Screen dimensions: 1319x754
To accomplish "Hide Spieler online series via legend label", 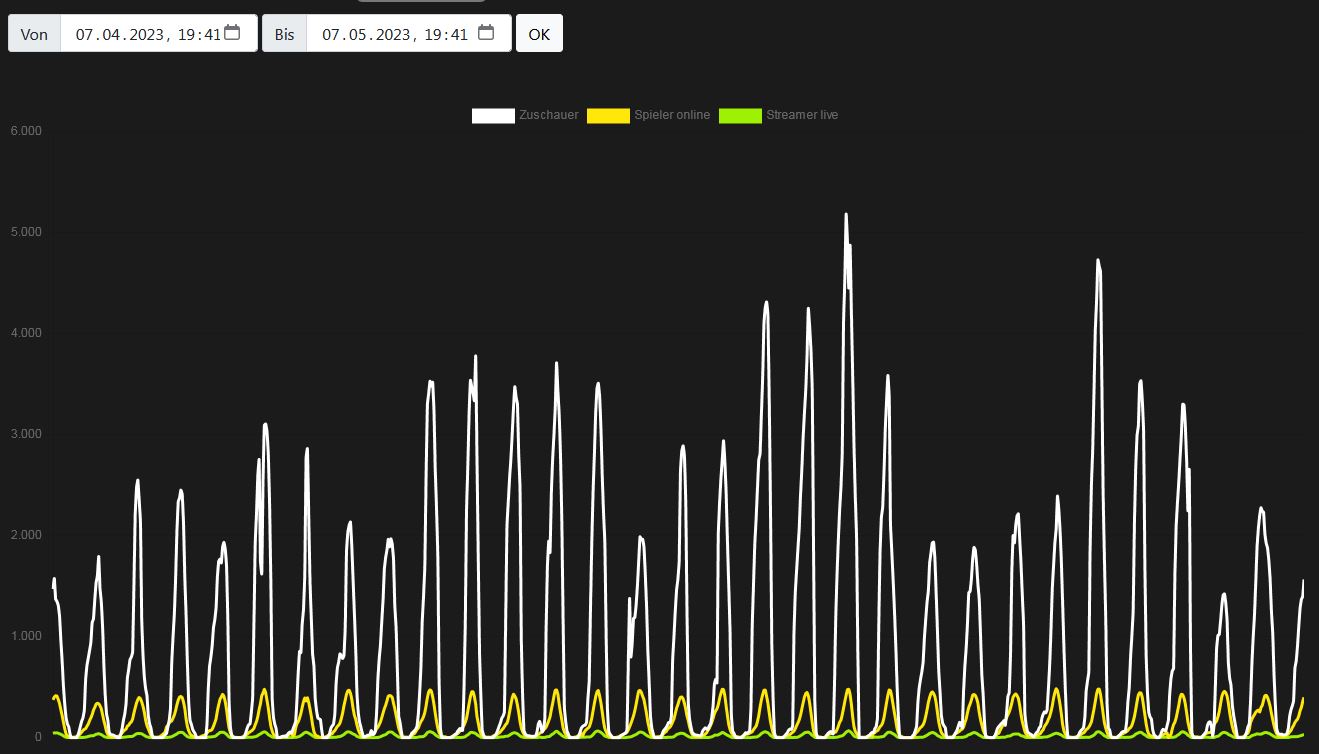I will (672, 115).
